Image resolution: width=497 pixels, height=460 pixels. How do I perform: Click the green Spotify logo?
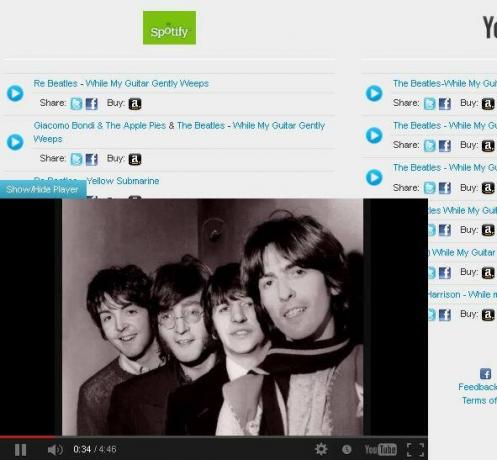[169, 28]
